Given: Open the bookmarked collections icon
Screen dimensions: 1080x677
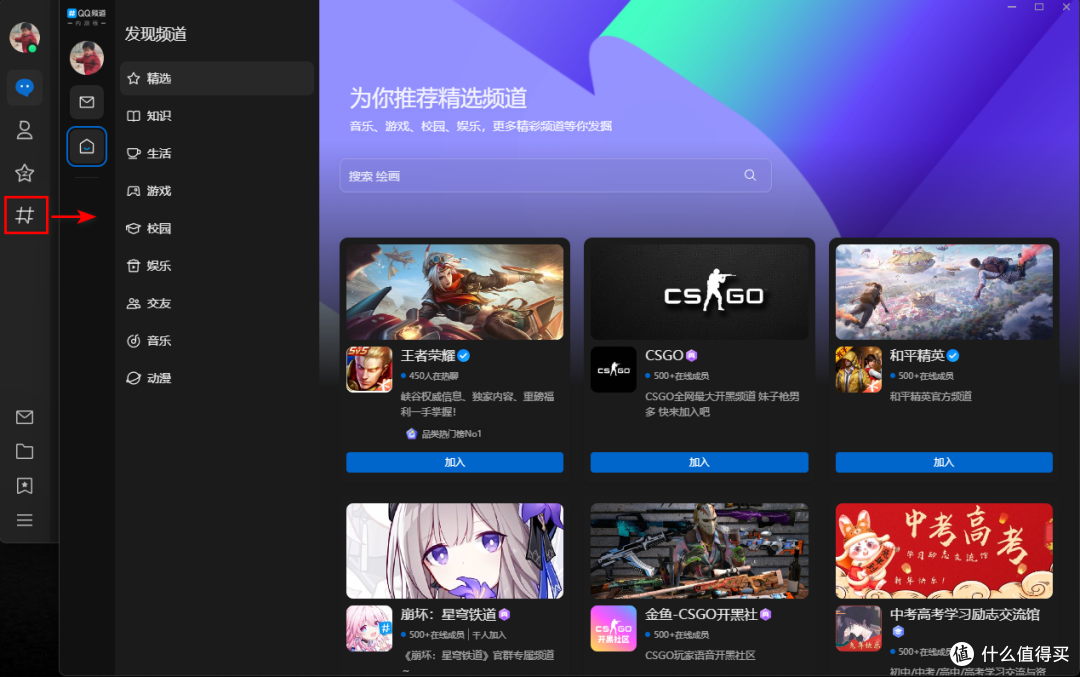Looking at the screenshot, I should point(24,485).
